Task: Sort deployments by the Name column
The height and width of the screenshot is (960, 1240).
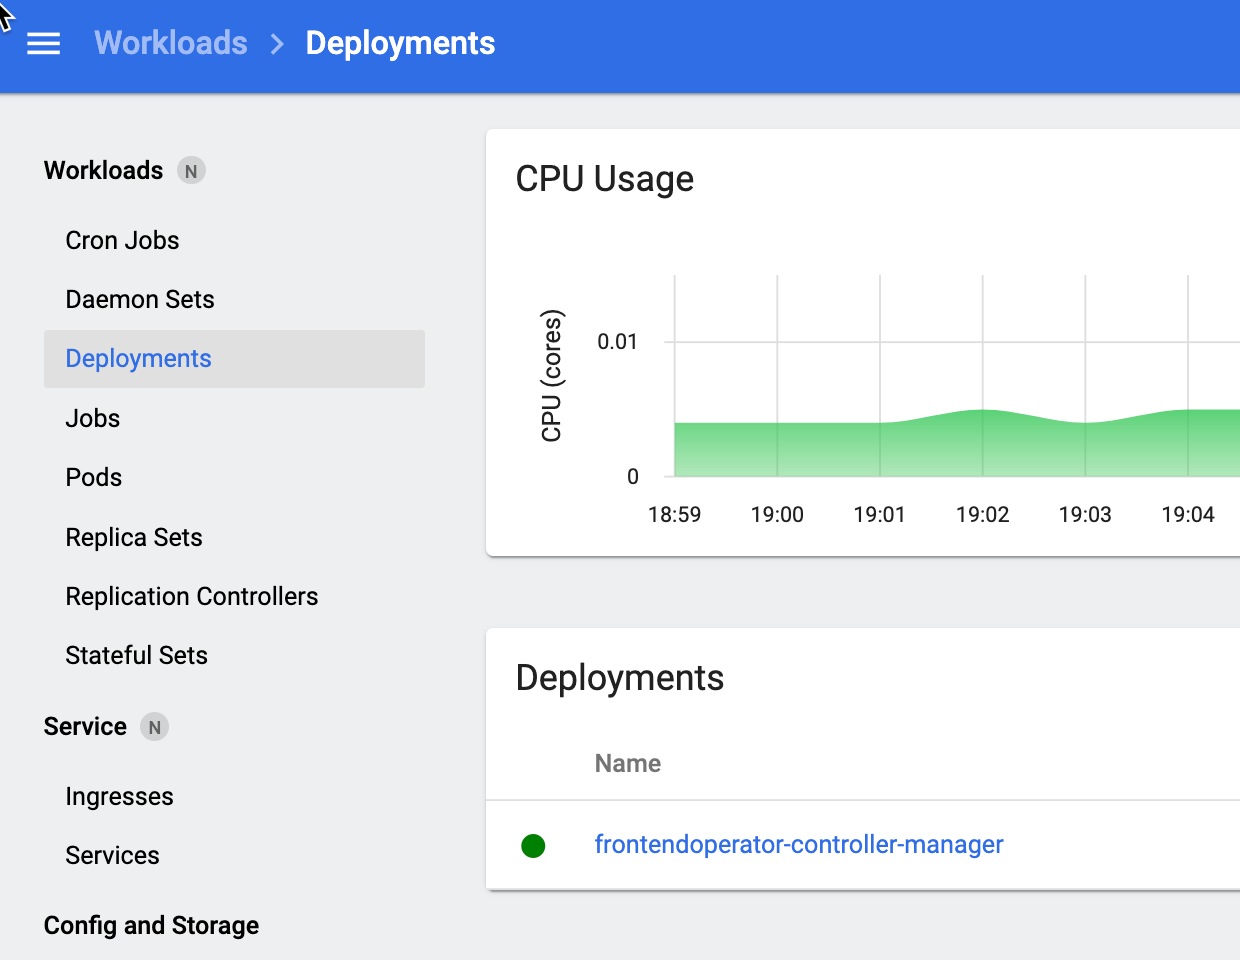Action: pyautogui.click(x=627, y=763)
